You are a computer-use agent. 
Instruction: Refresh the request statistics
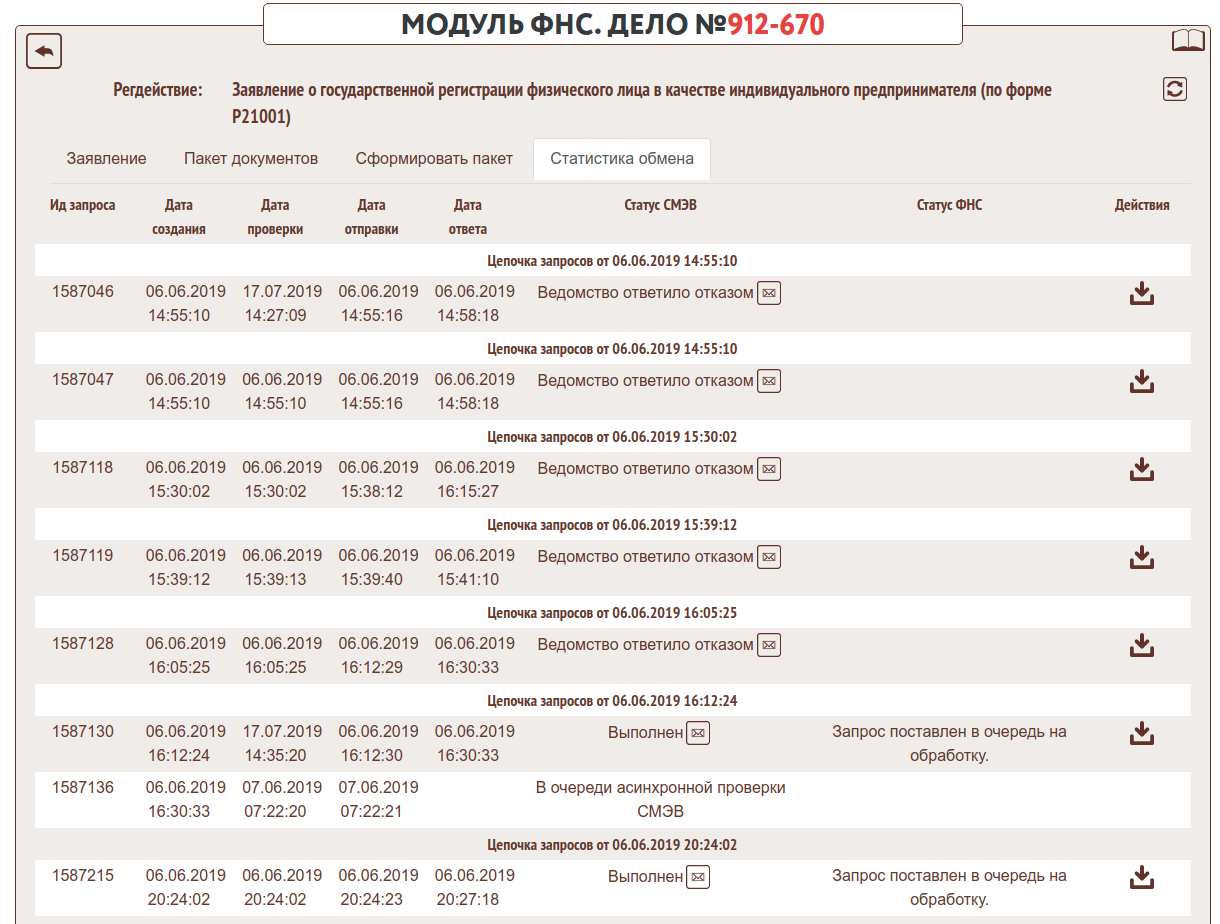pyautogui.click(x=1175, y=89)
